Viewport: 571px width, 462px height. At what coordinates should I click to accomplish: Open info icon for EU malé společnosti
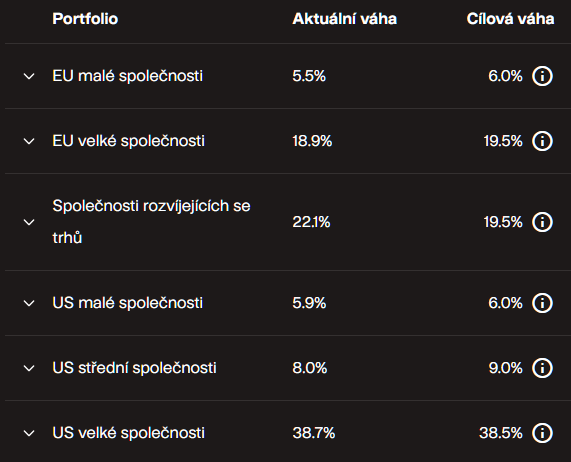click(x=542, y=76)
